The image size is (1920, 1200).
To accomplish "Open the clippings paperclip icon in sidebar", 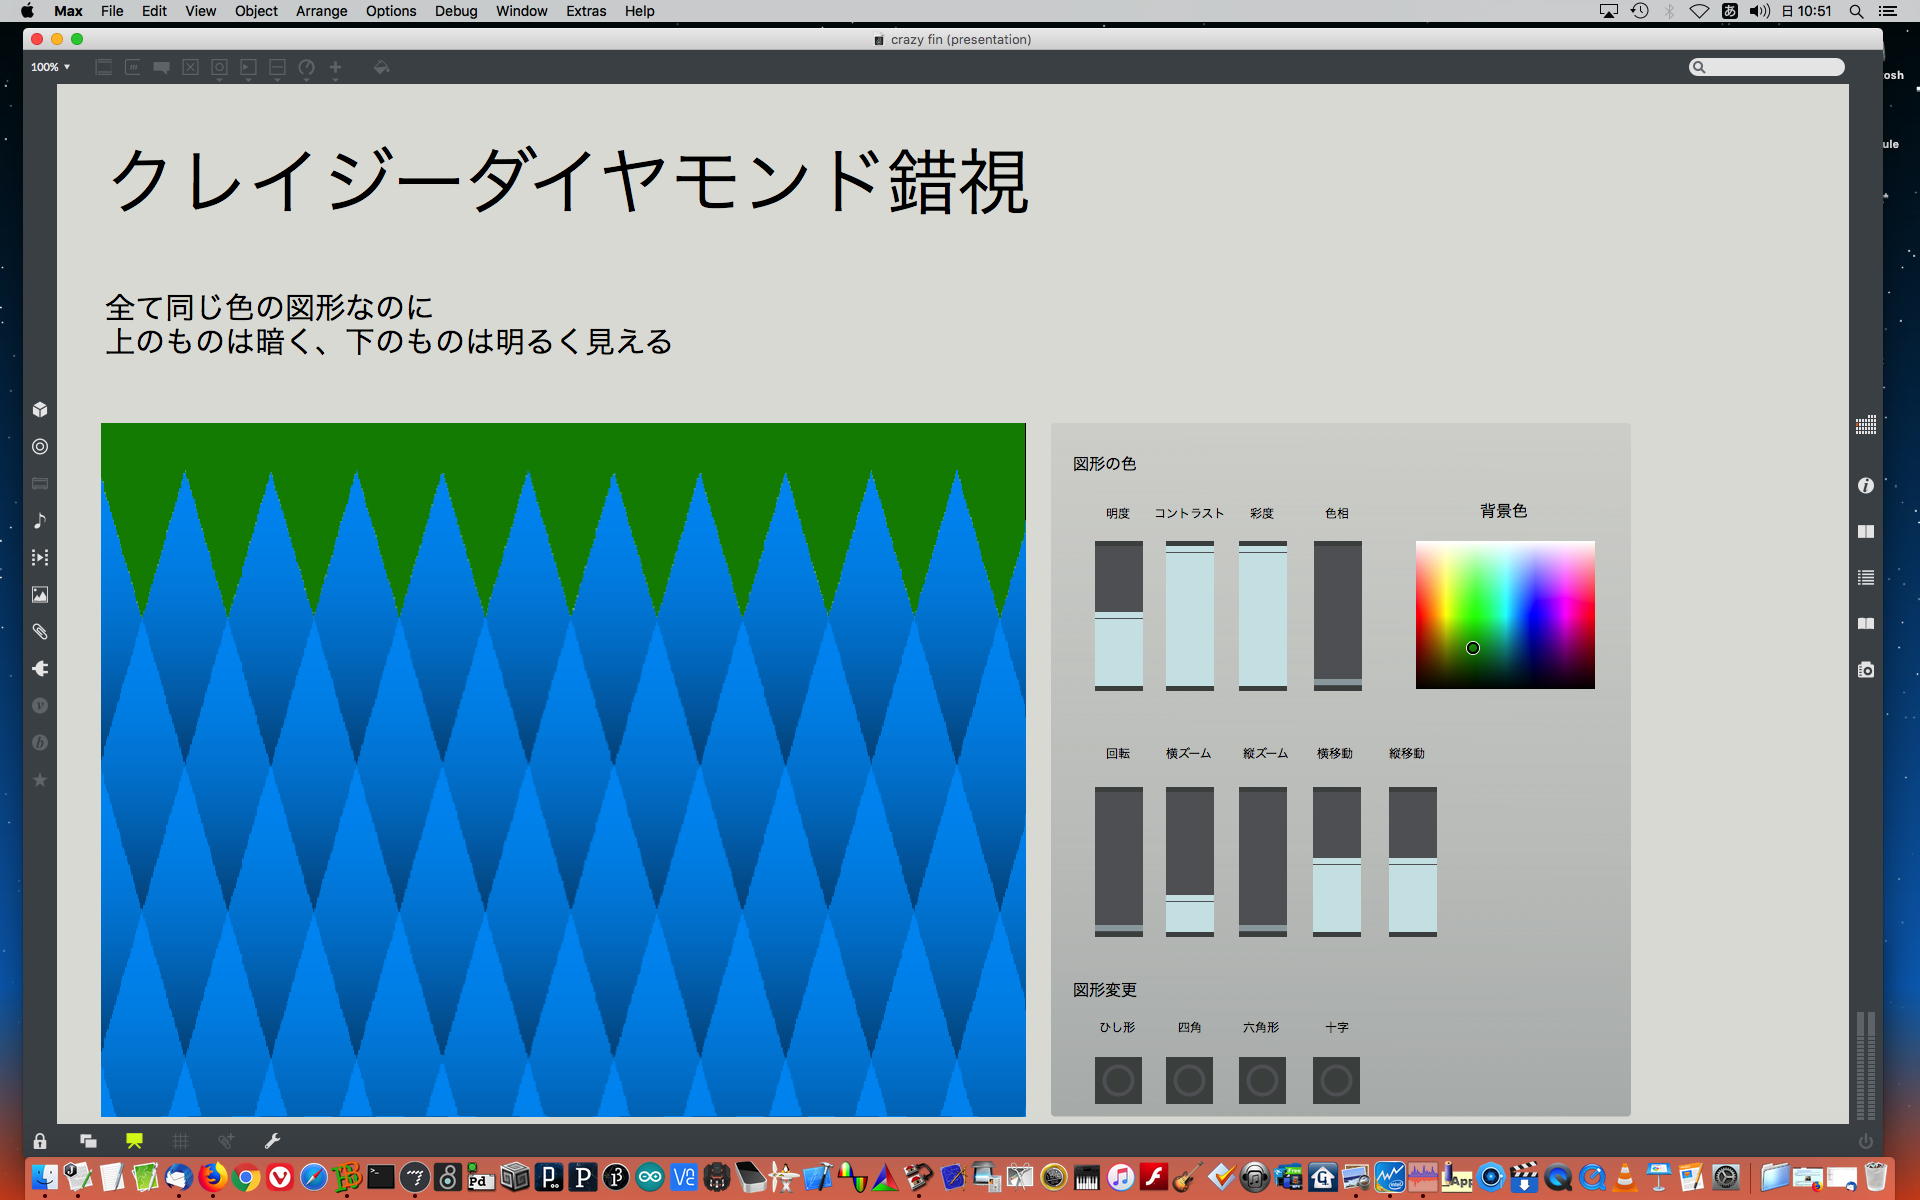I will [40, 632].
